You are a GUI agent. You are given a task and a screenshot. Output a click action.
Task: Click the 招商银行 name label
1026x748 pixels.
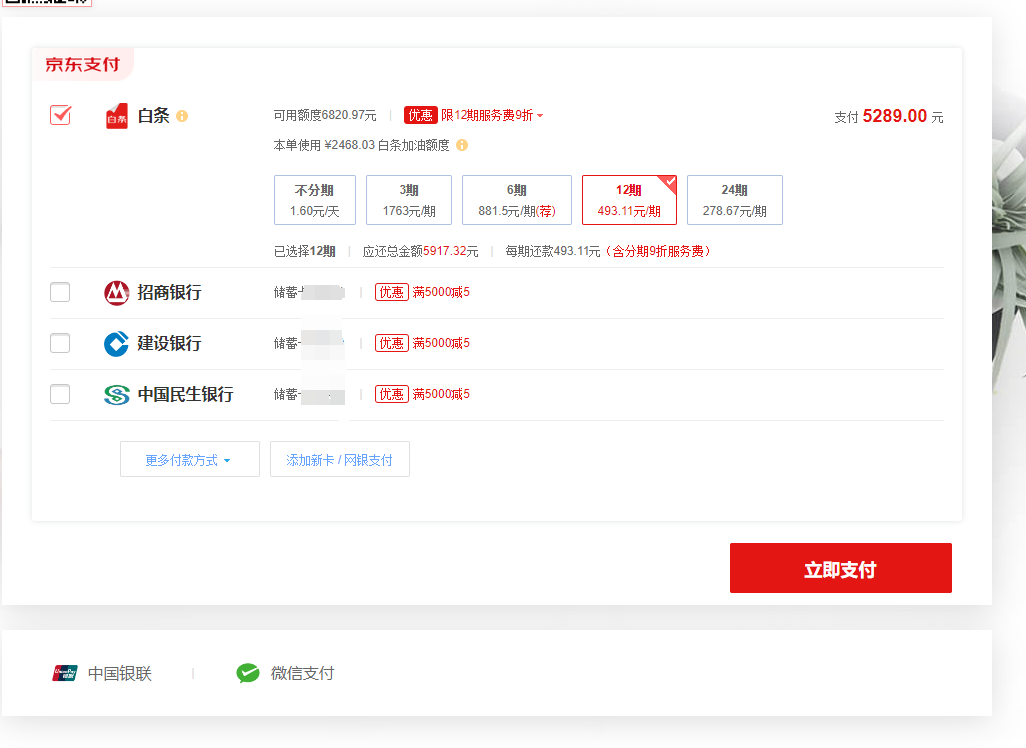coord(169,293)
